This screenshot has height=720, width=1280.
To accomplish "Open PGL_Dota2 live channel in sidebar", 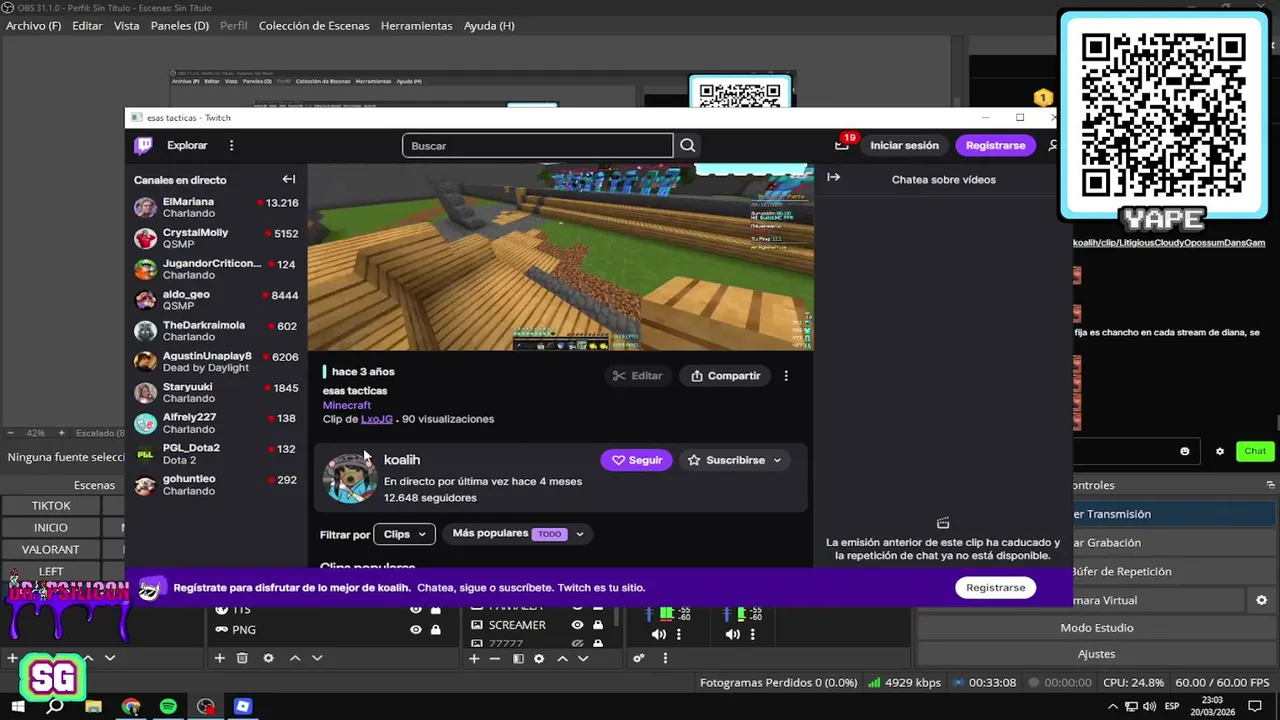I will 216,454.
